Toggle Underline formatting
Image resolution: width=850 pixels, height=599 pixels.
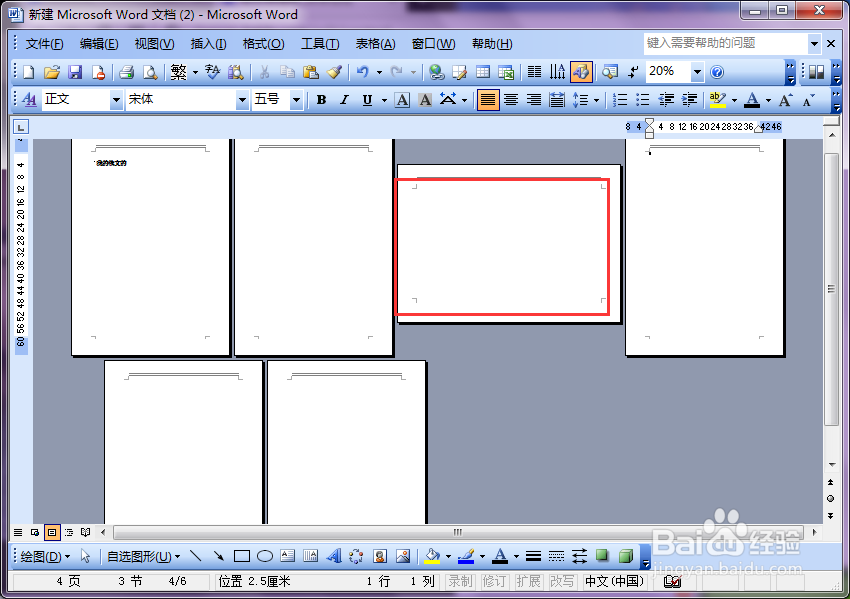(x=367, y=100)
